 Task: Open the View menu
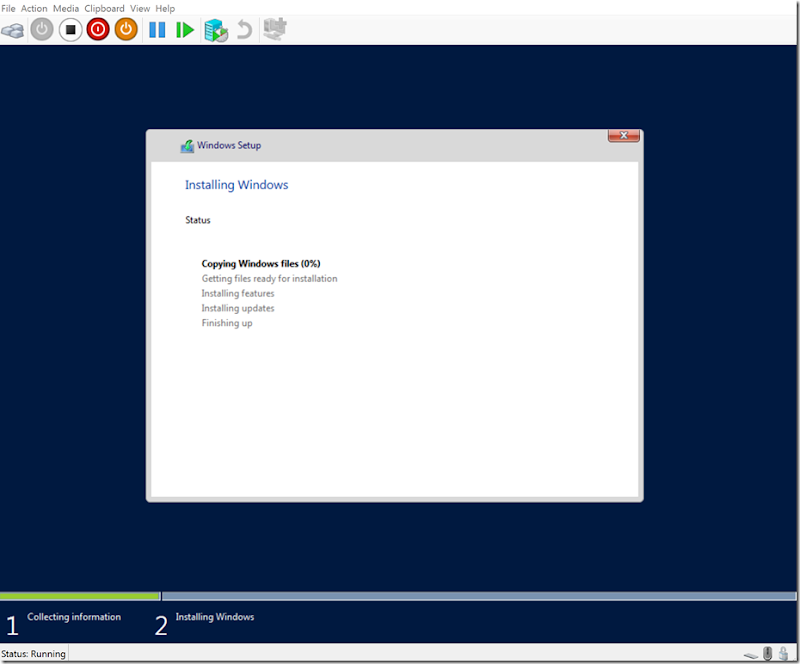[140, 8]
